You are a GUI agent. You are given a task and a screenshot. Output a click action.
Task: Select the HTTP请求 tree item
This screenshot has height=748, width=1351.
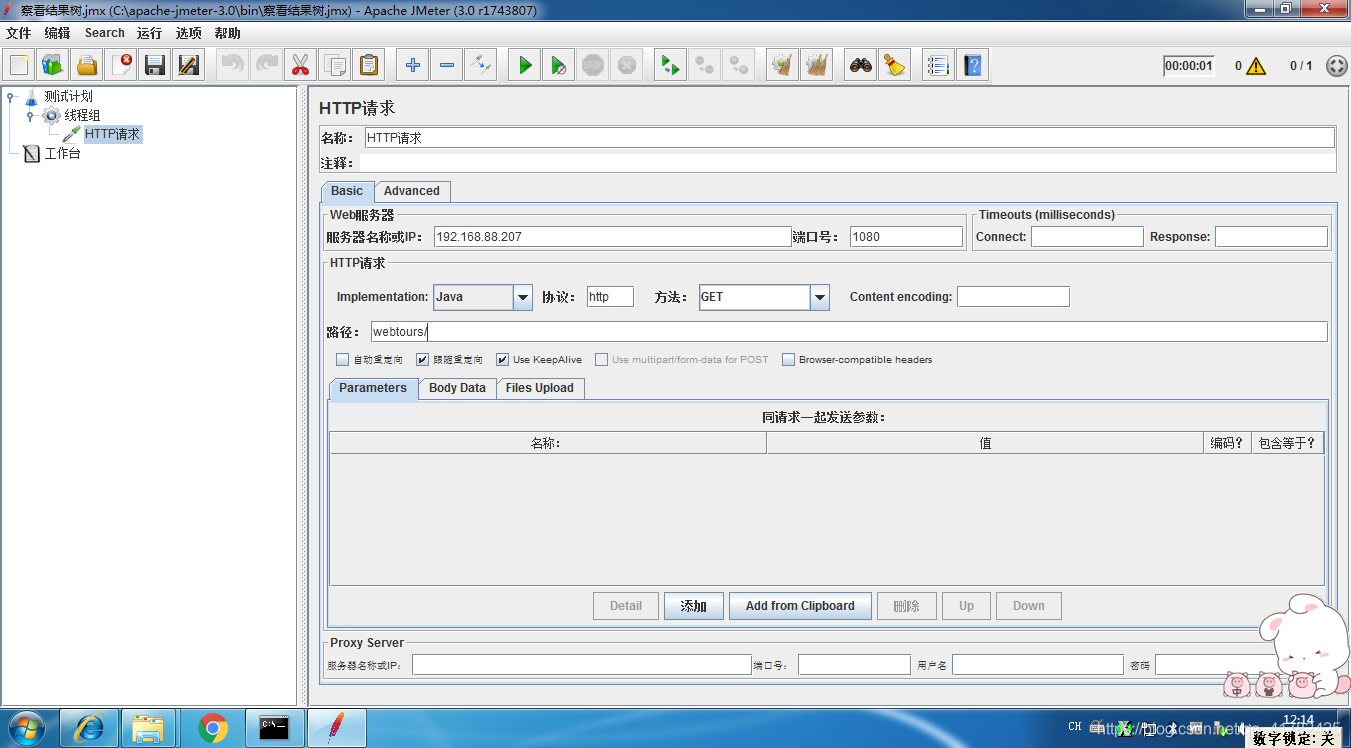click(112, 134)
